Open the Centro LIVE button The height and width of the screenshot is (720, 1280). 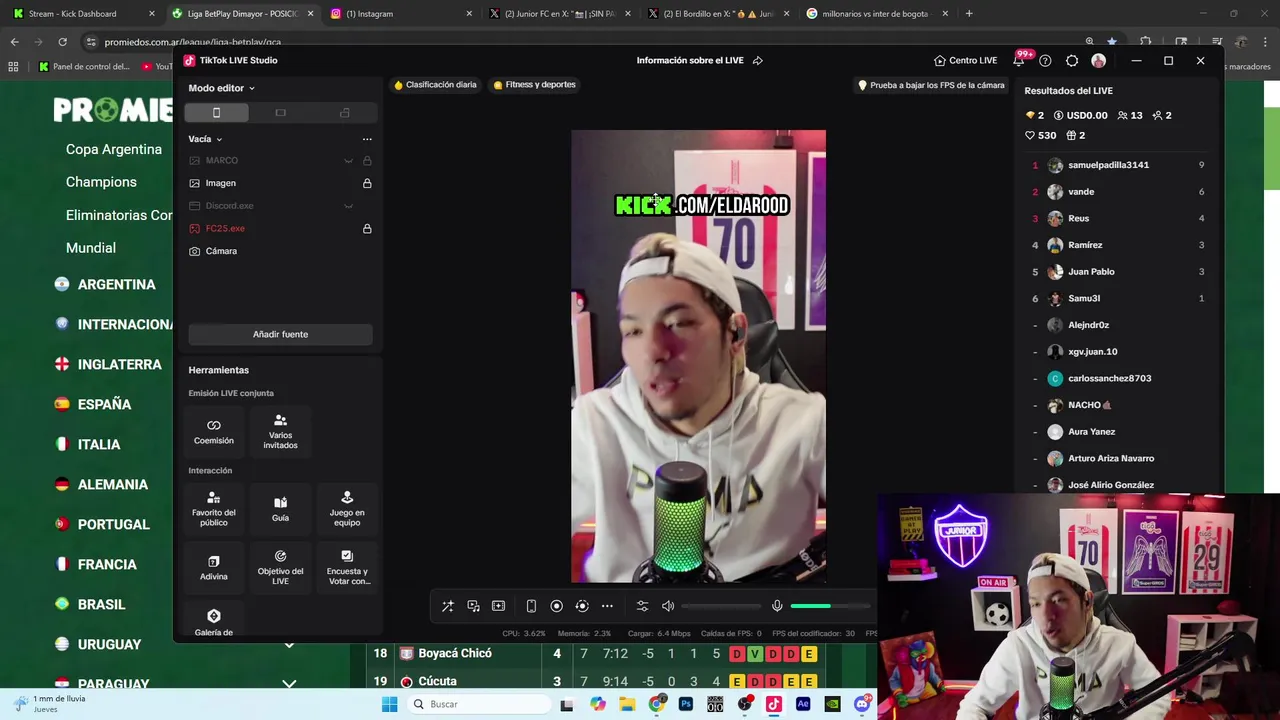click(x=966, y=61)
